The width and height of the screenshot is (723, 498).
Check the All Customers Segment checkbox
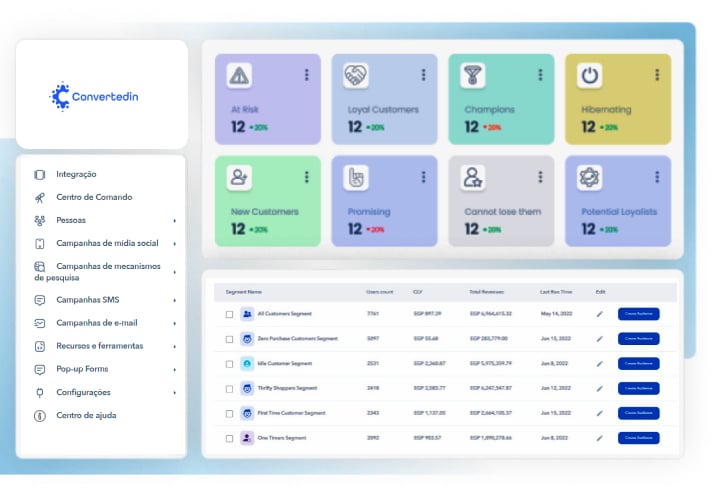(x=229, y=314)
